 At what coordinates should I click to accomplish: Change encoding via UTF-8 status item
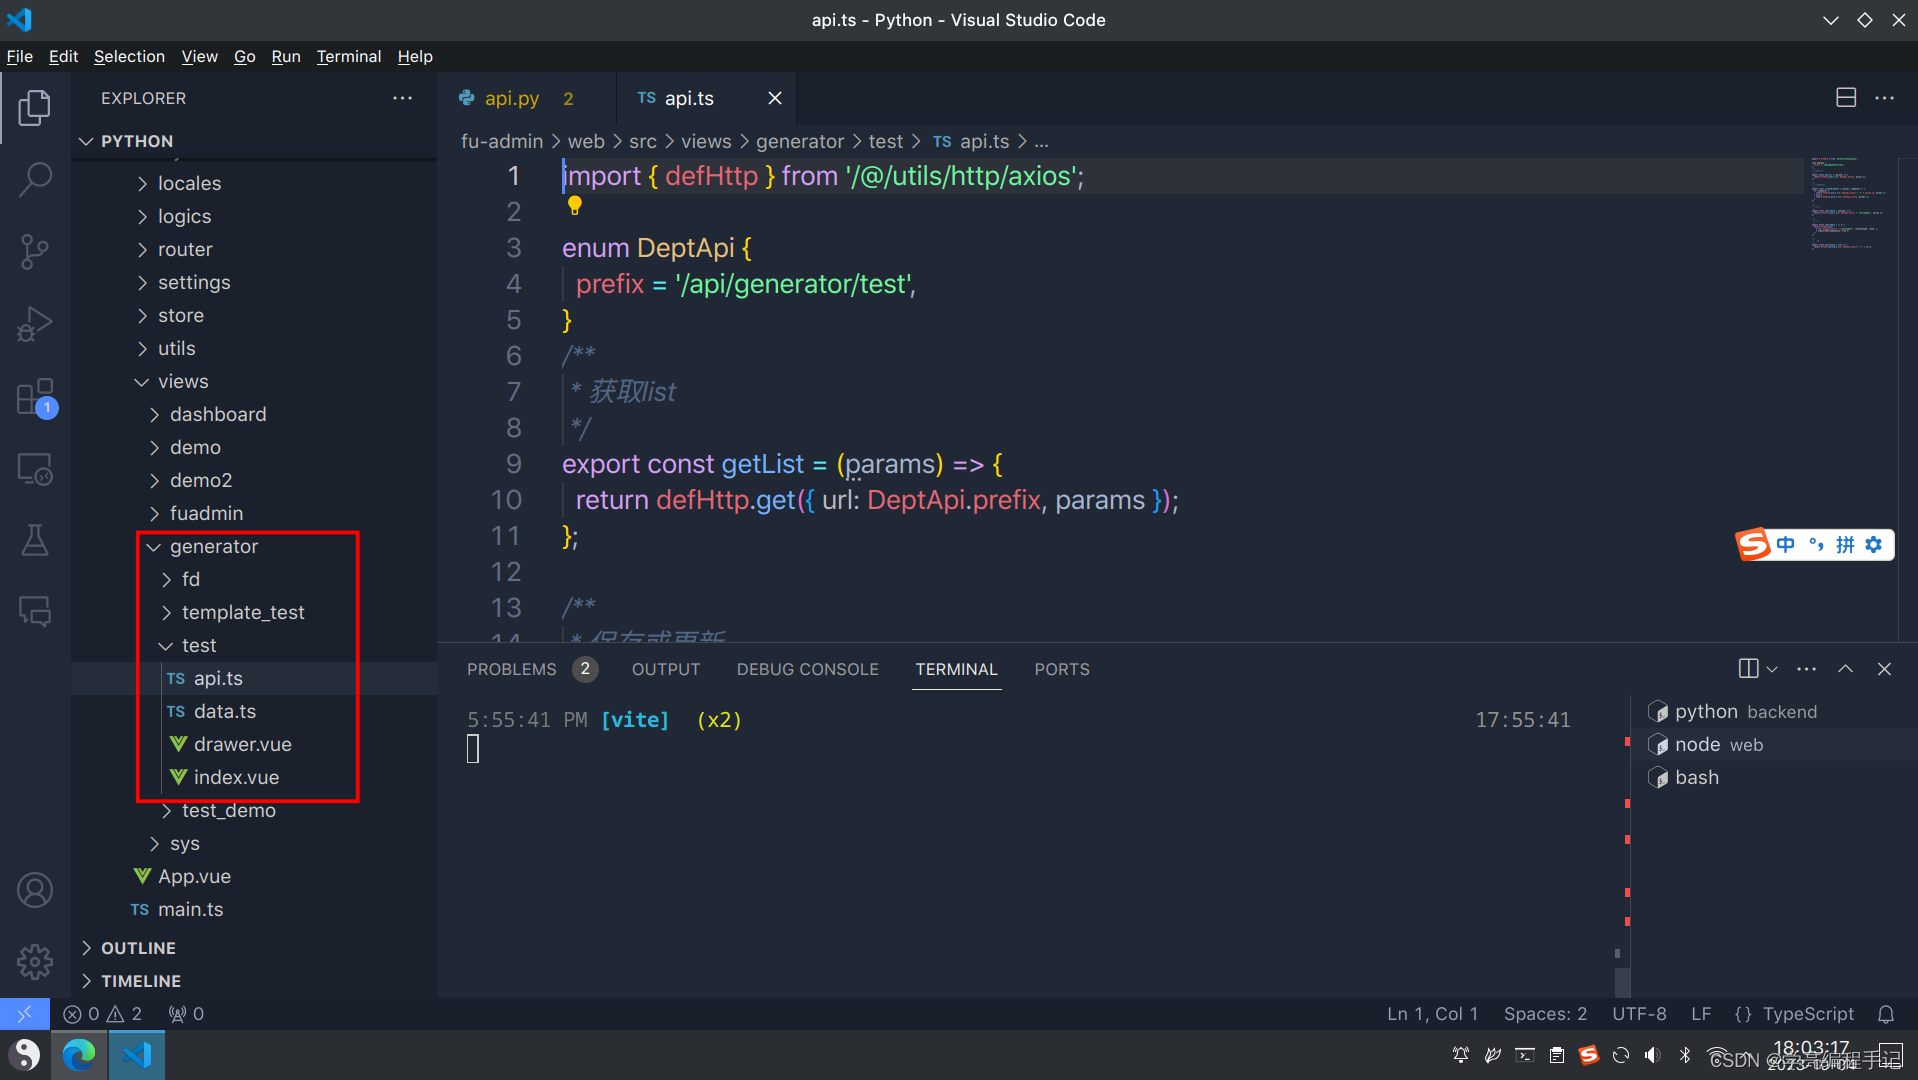(x=1639, y=1013)
